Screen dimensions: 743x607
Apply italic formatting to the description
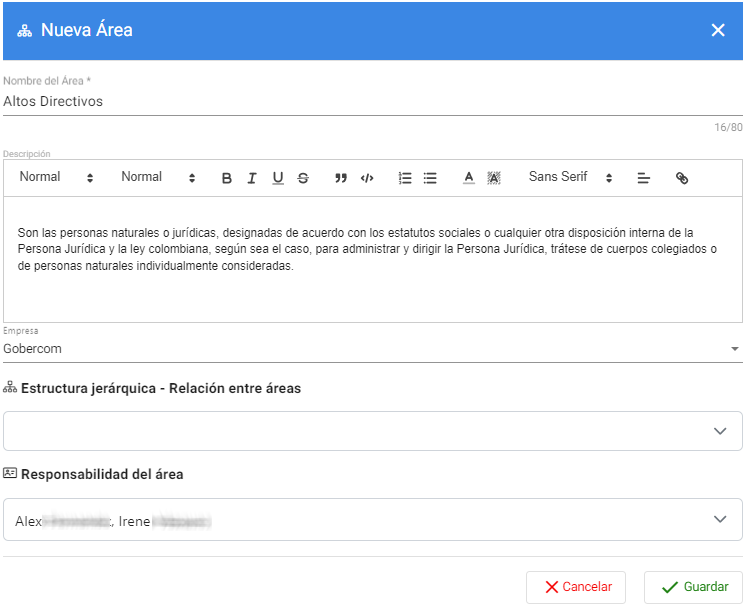tap(252, 178)
